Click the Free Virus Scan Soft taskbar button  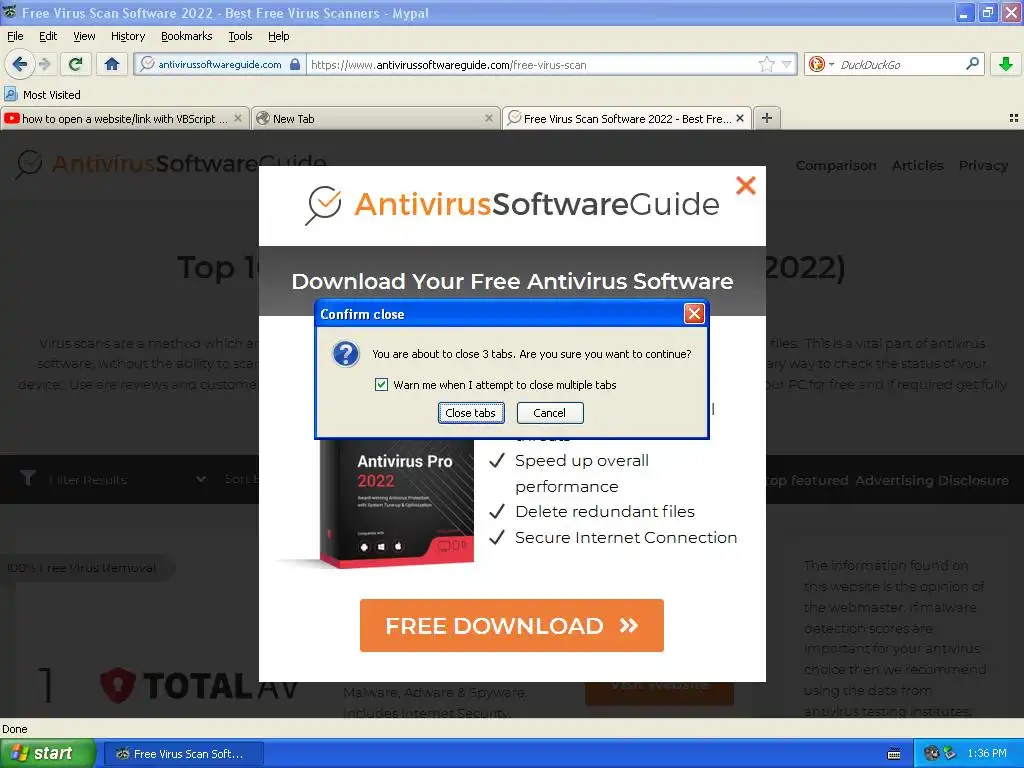184,754
